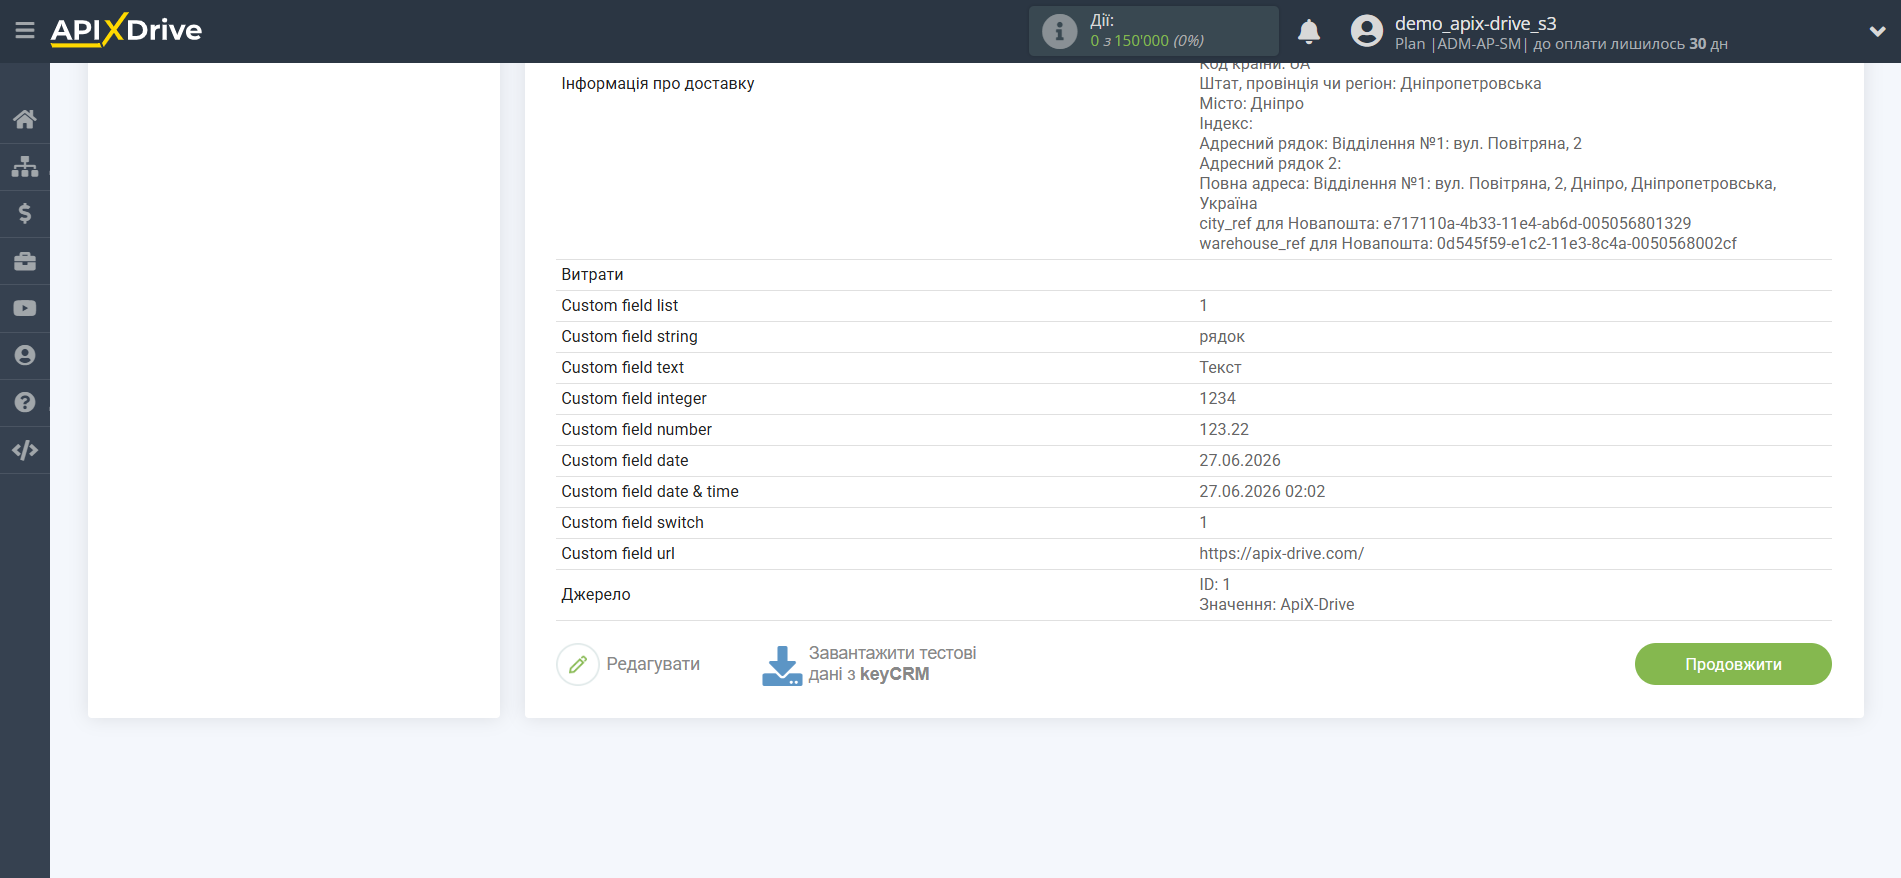1901x878 pixels.
Task: Open the question mark help icon
Action: 25,402
